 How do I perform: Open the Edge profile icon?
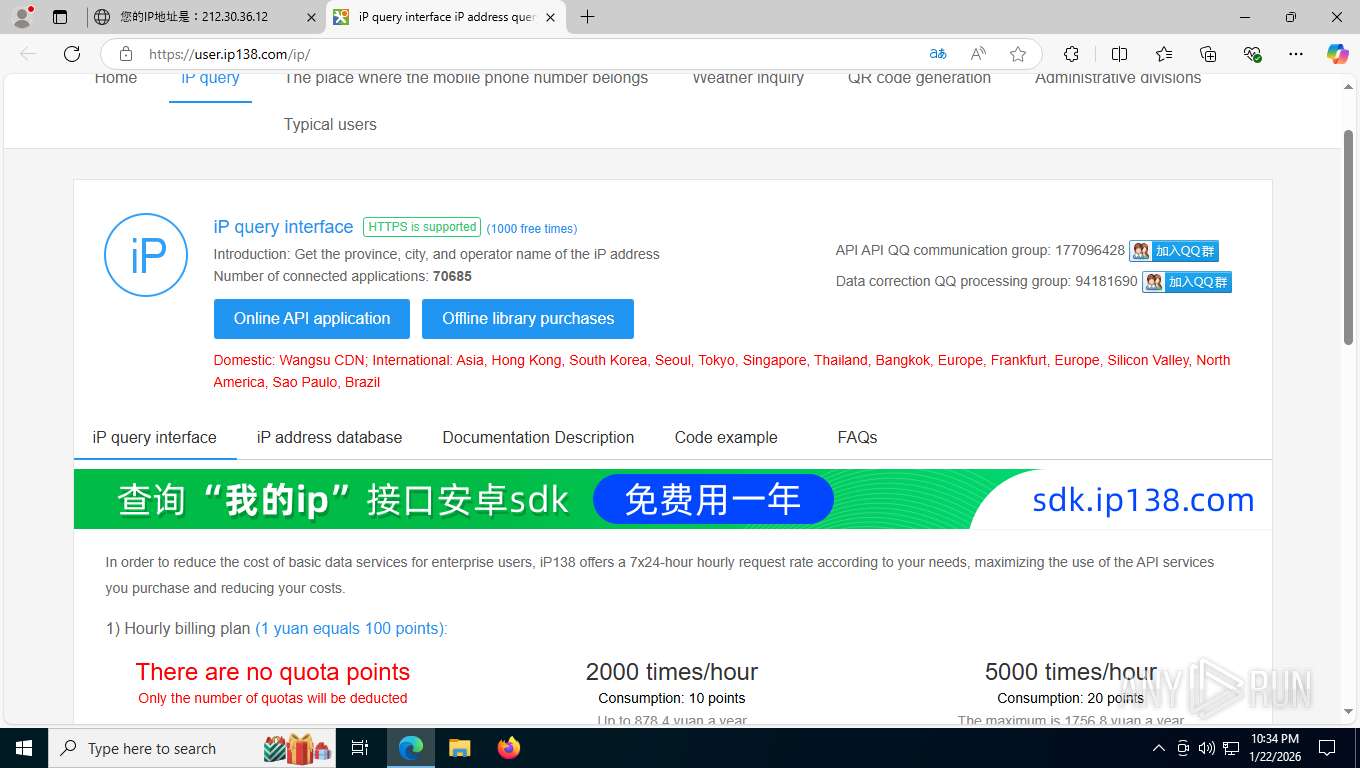tap(22, 17)
